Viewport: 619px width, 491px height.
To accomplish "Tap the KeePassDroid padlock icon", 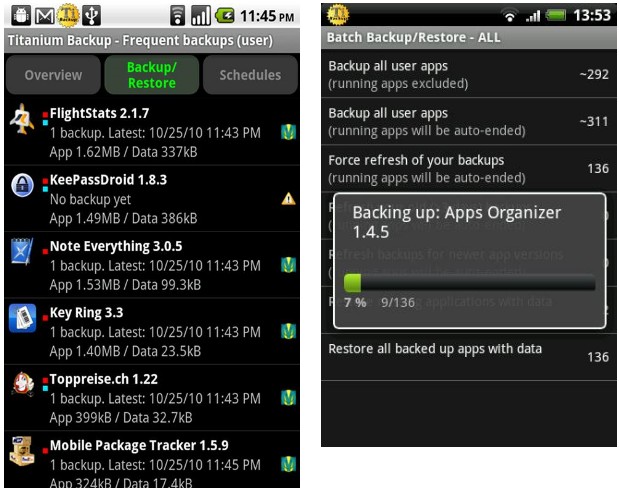I will click(x=23, y=185).
